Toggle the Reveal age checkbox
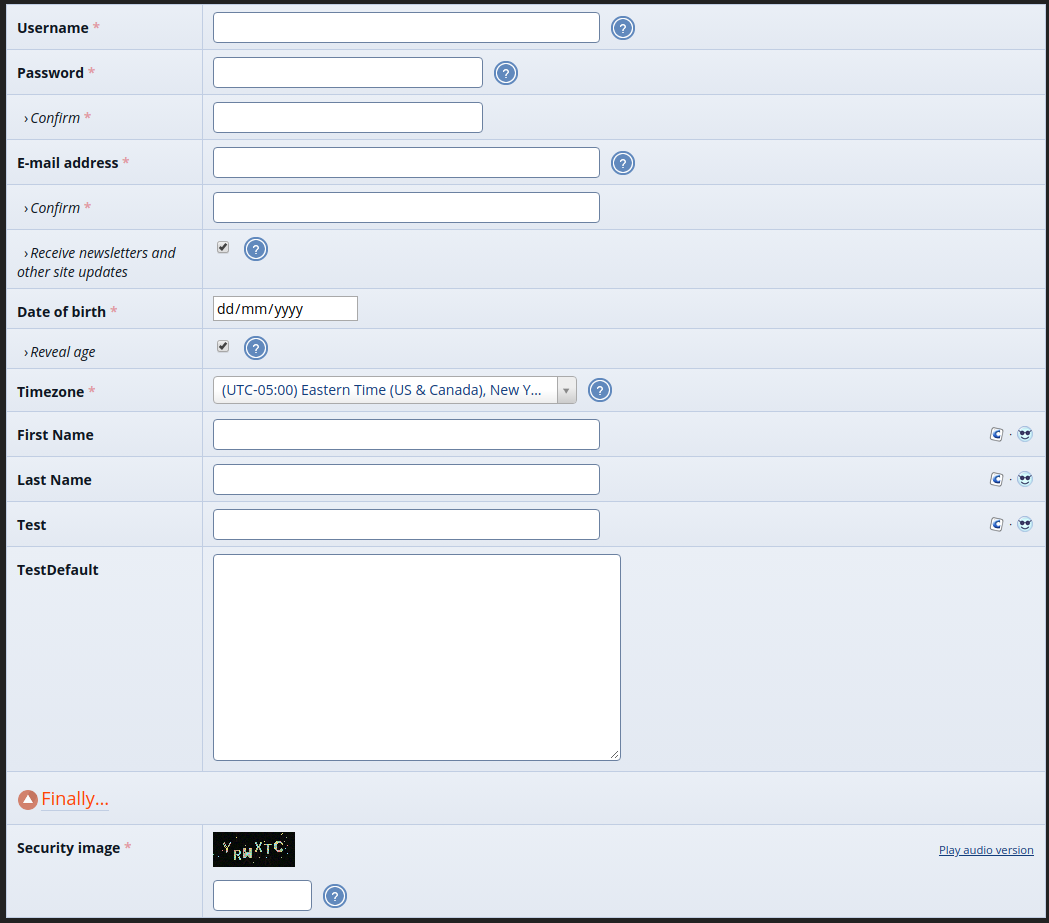The width and height of the screenshot is (1049, 923). tap(223, 346)
